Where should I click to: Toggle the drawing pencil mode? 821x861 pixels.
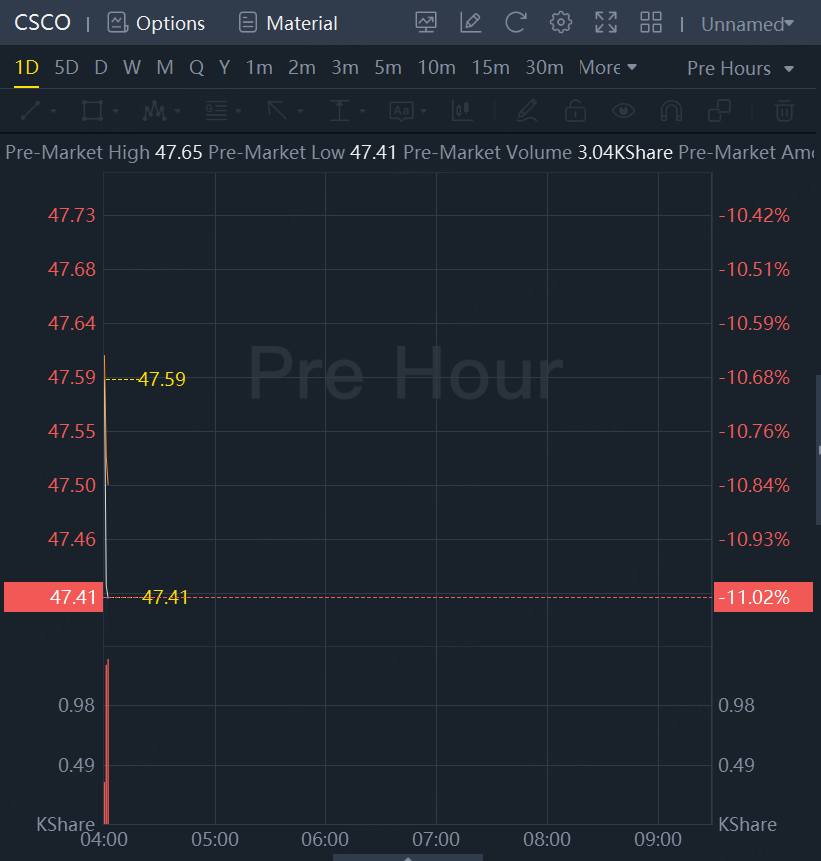[x=527, y=110]
